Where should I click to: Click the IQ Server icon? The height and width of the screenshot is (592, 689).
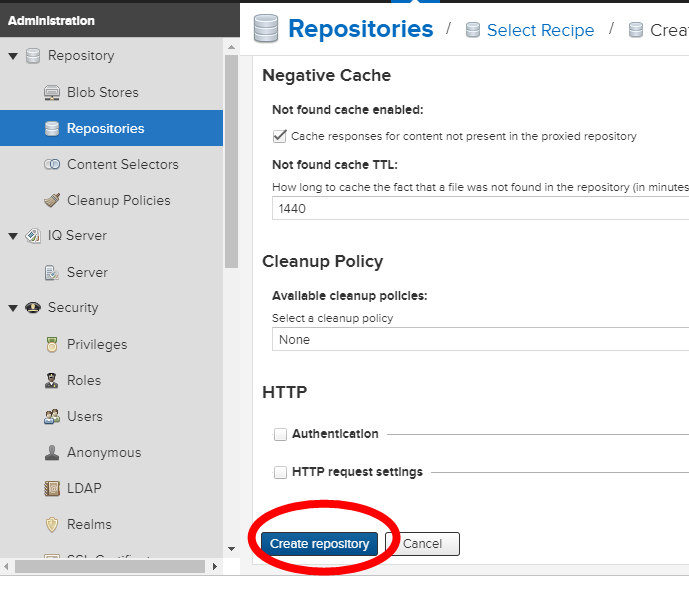[x=33, y=236]
